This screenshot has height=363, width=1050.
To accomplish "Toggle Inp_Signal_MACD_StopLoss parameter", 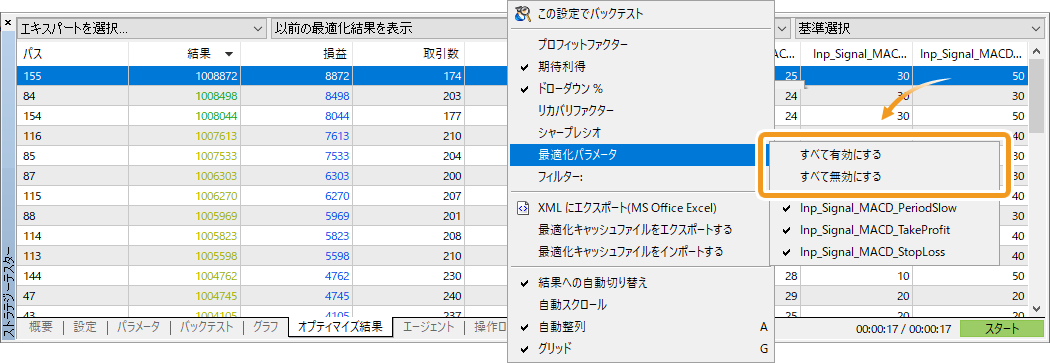I will pos(786,252).
